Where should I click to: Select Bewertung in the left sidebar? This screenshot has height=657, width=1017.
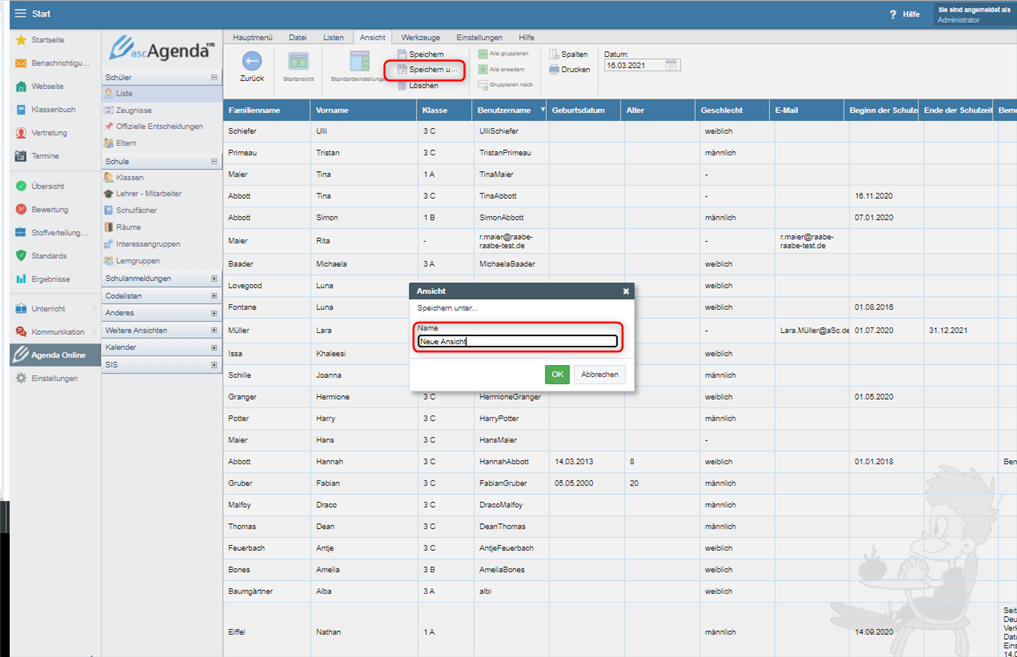click(x=49, y=210)
